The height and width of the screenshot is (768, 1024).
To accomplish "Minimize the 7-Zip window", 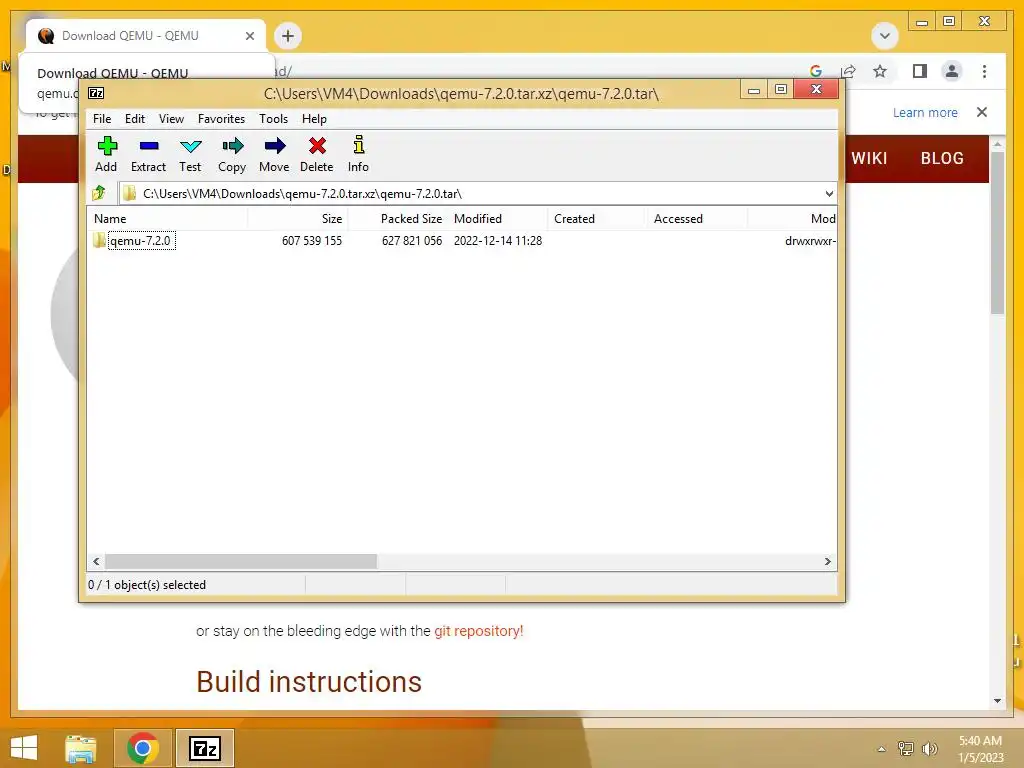I will pyautogui.click(x=754, y=89).
